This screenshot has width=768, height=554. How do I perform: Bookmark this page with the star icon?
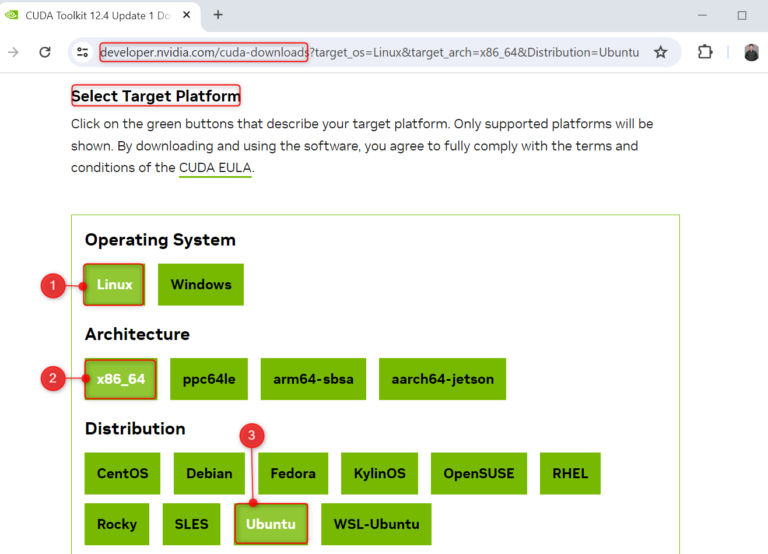(x=660, y=52)
